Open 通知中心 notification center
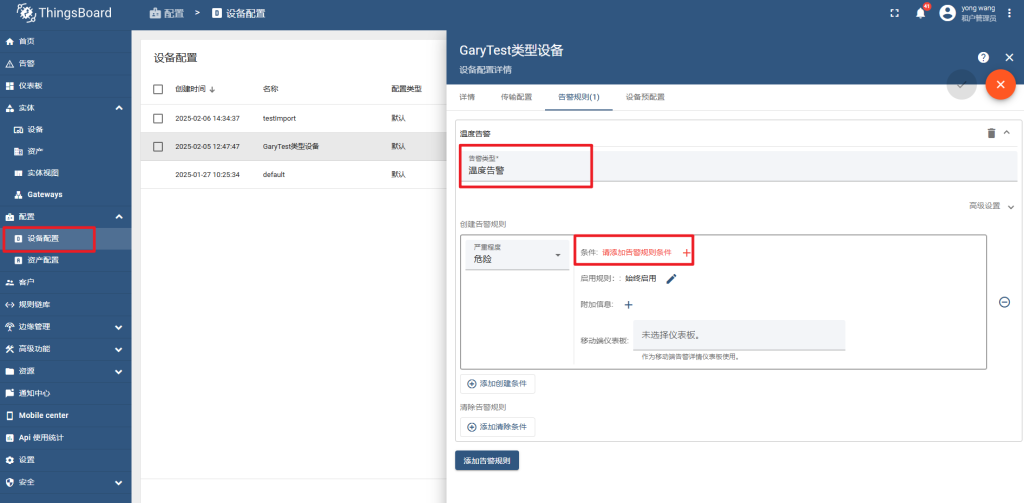Image resolution: width=1024 pixels, height=503 pixels. click(65, 393)
